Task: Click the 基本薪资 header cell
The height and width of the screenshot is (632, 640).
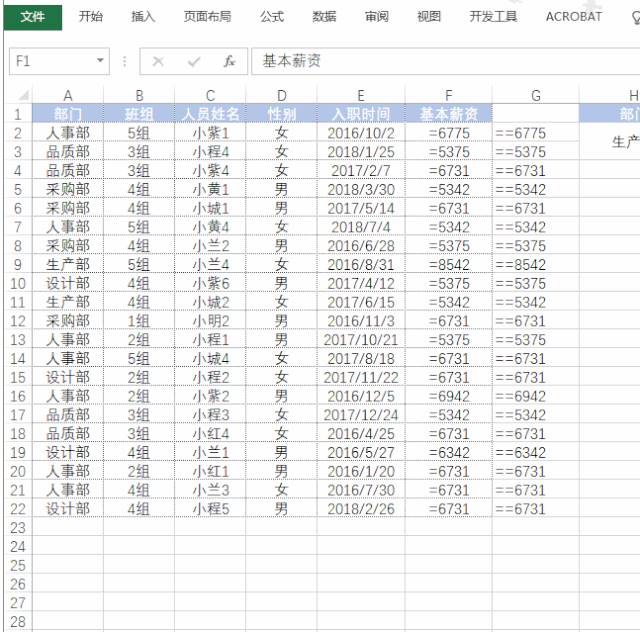Action: 449,114
